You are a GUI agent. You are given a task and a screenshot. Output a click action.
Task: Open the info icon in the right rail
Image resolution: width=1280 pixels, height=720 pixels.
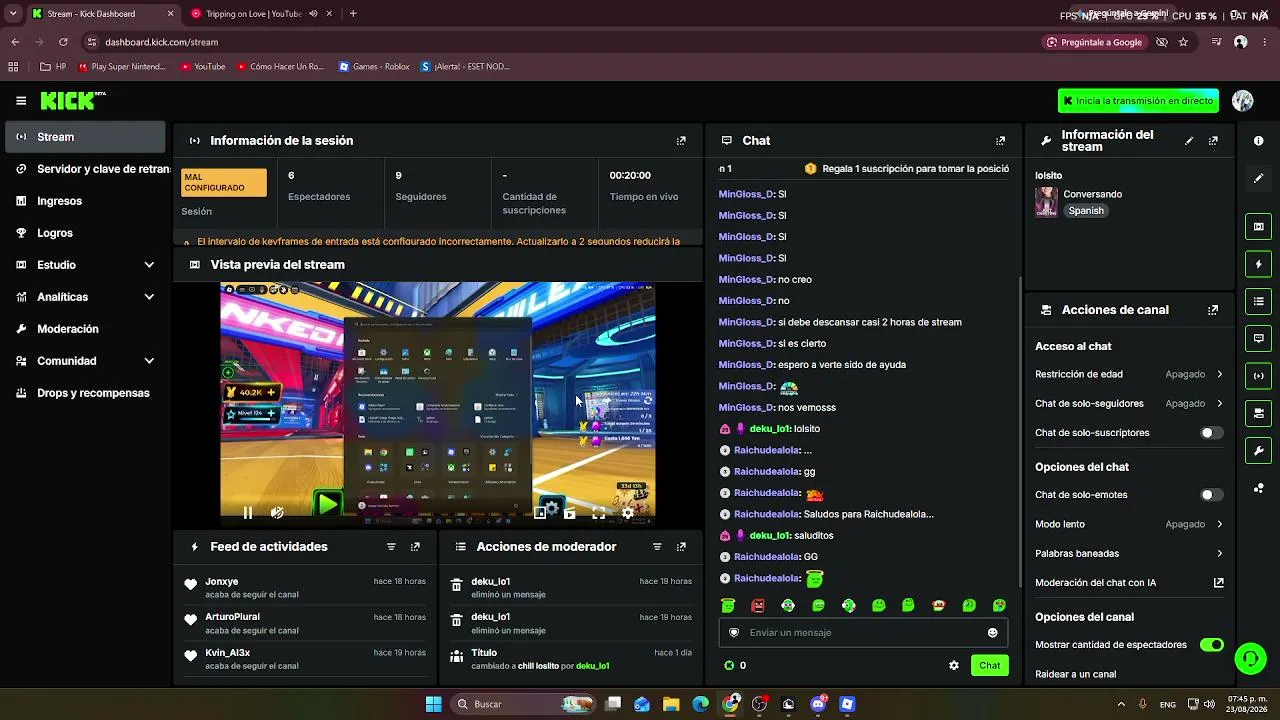click(x=1258, y=141)
